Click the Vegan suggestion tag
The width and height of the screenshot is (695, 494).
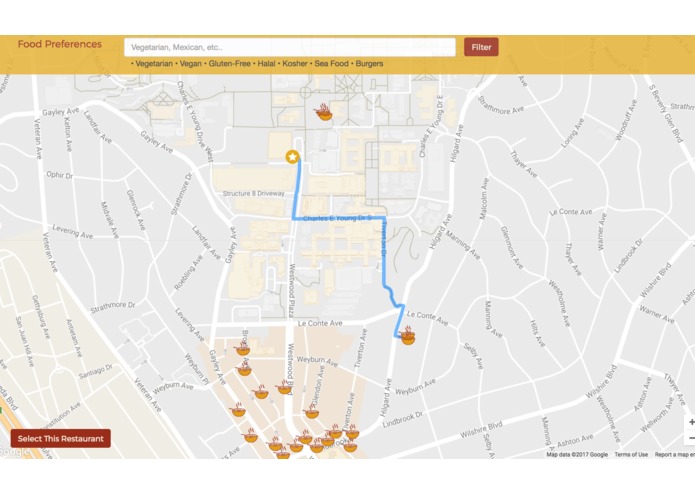pos(191,64)
